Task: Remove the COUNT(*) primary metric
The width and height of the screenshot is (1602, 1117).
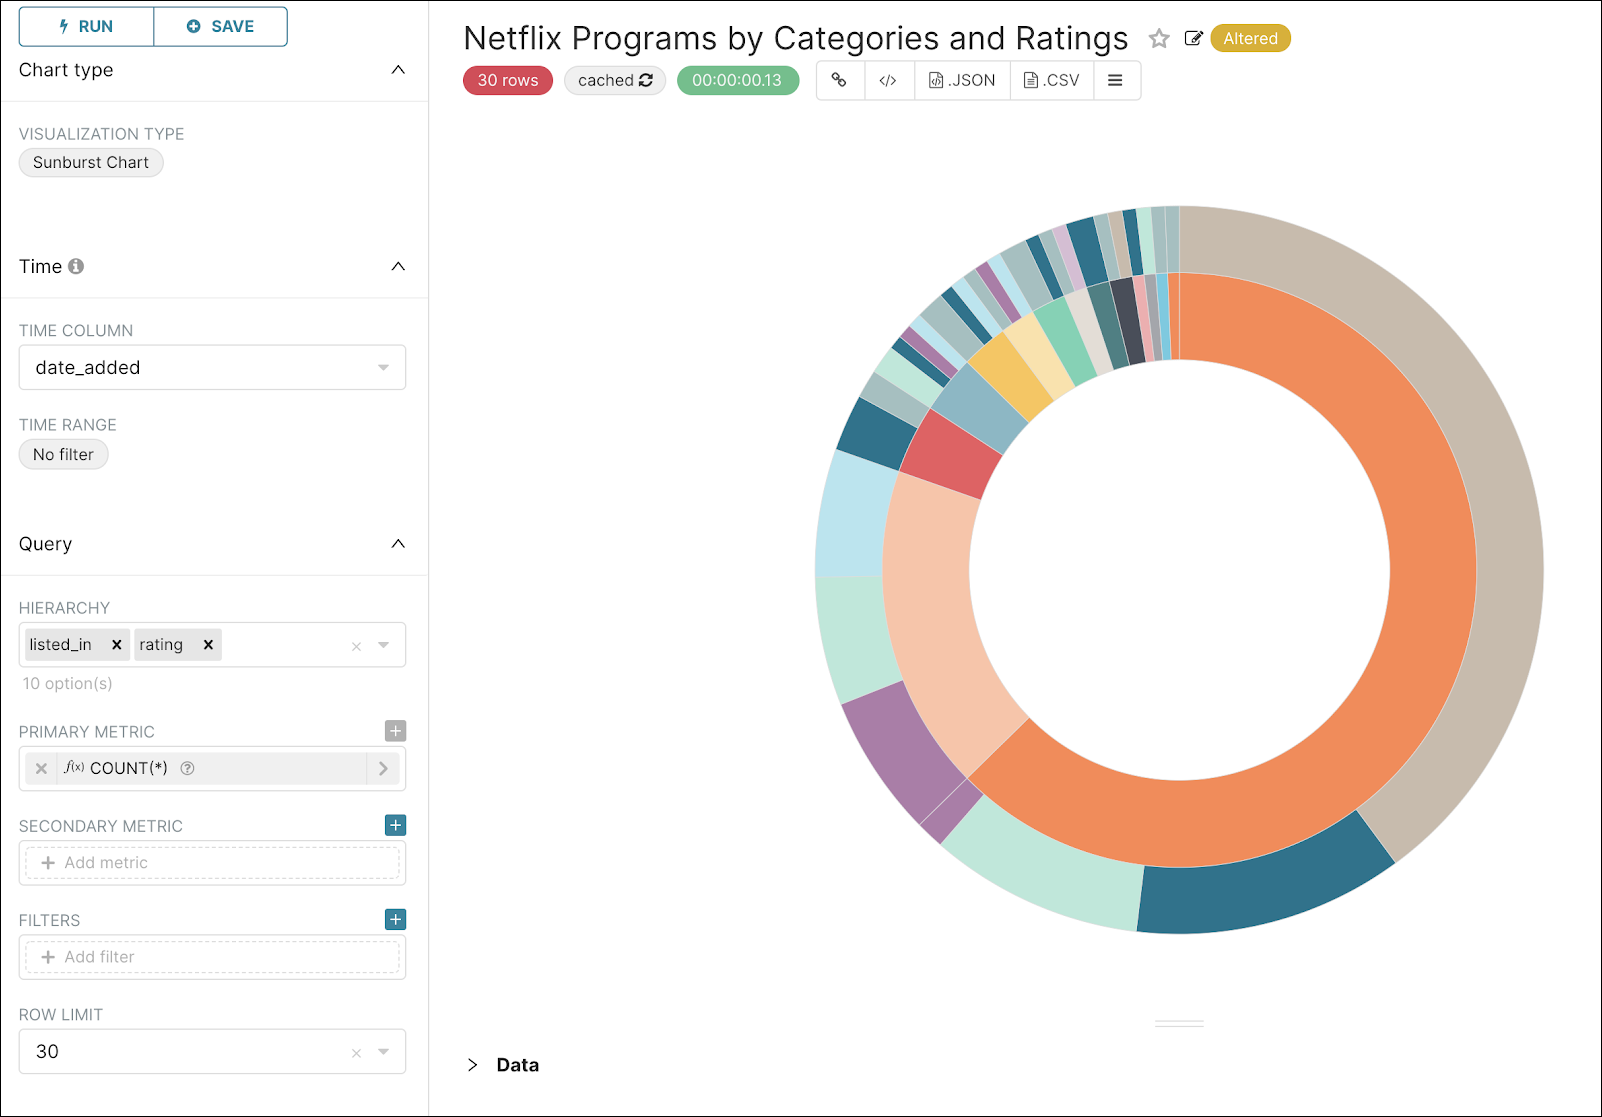Action: point(41,768)
